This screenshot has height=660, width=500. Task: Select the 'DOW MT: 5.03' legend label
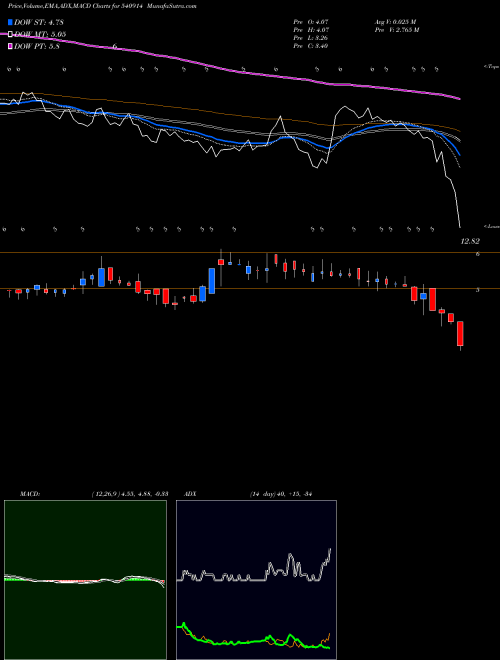point(40,34)
